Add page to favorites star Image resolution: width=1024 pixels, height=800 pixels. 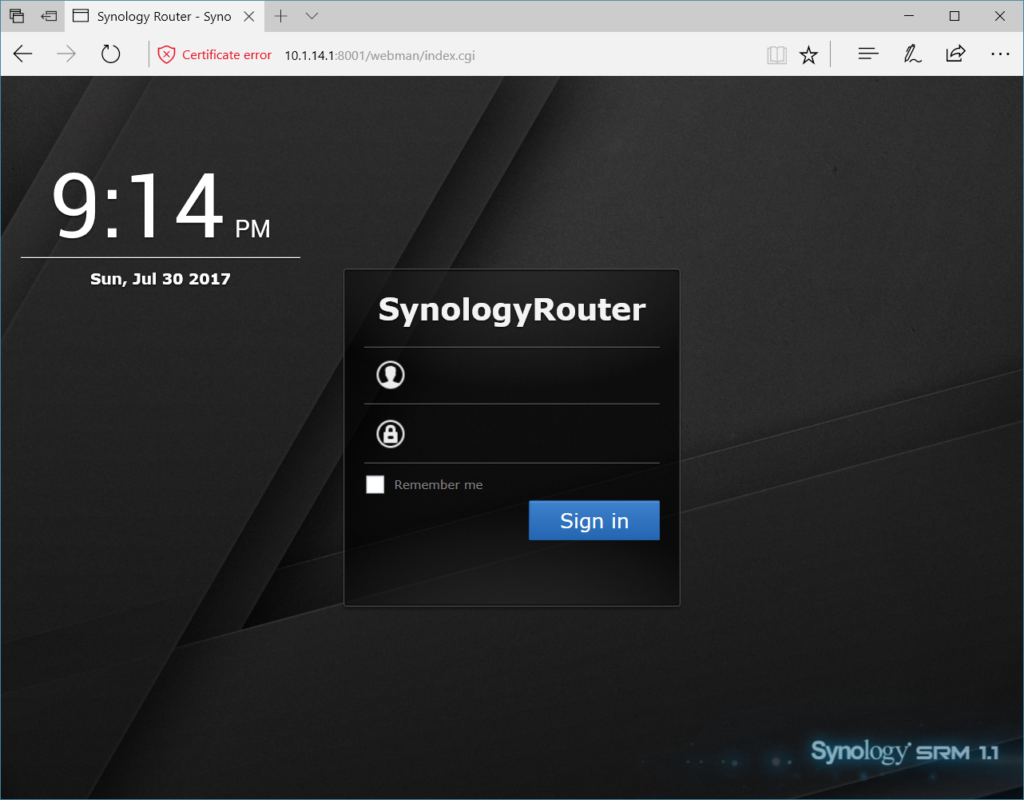click(808, 55)
